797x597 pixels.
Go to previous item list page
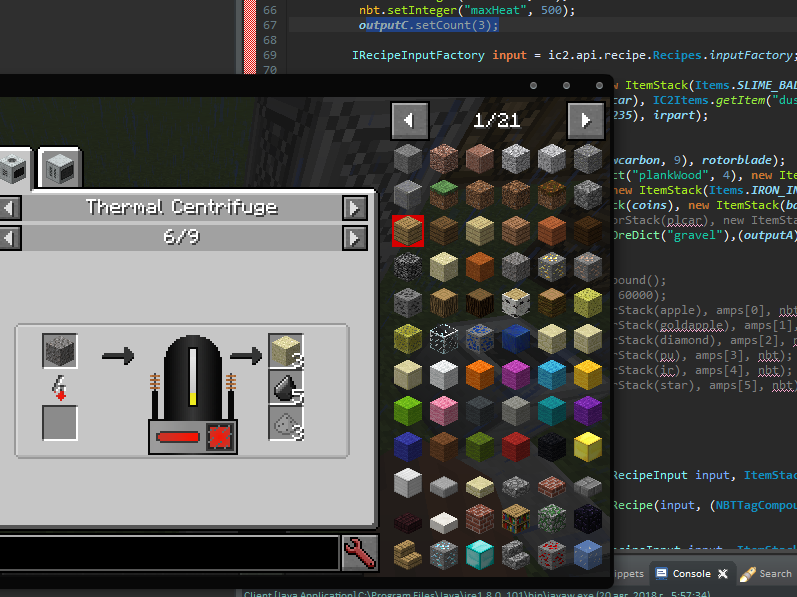410,121
